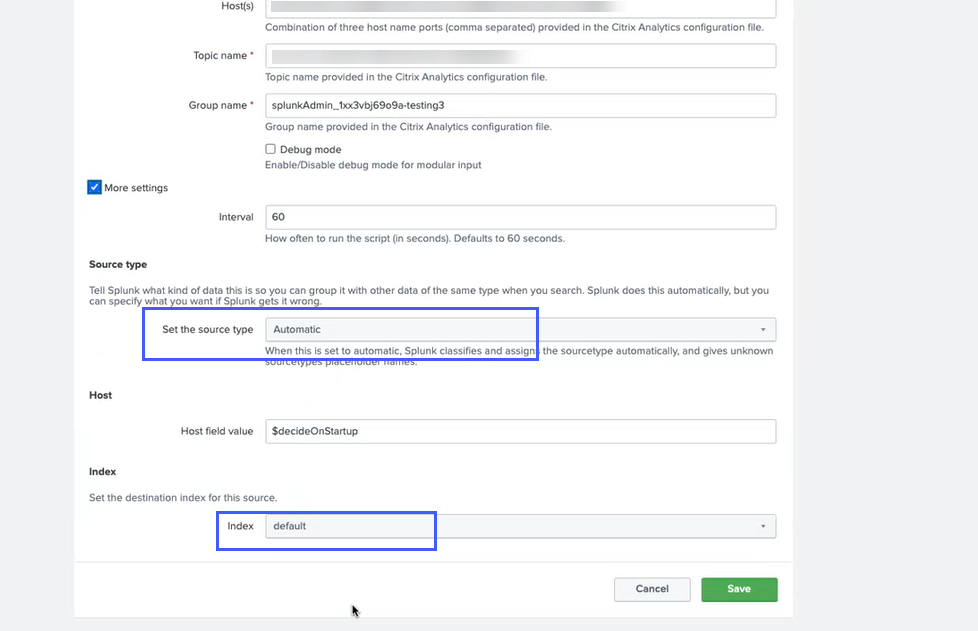Viewport: 978px width, 631px height.
Task: Click the Group name input field
Action: tap(520, 105)
